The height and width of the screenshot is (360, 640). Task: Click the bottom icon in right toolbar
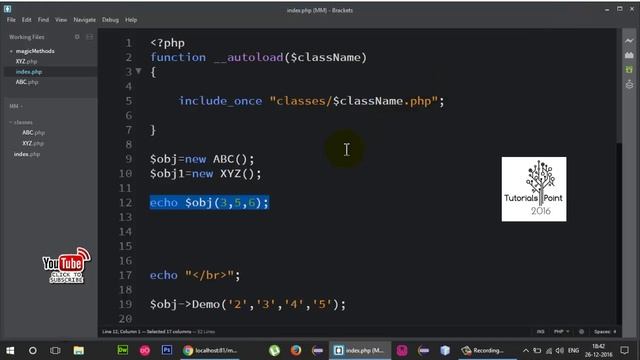(629, 84)
